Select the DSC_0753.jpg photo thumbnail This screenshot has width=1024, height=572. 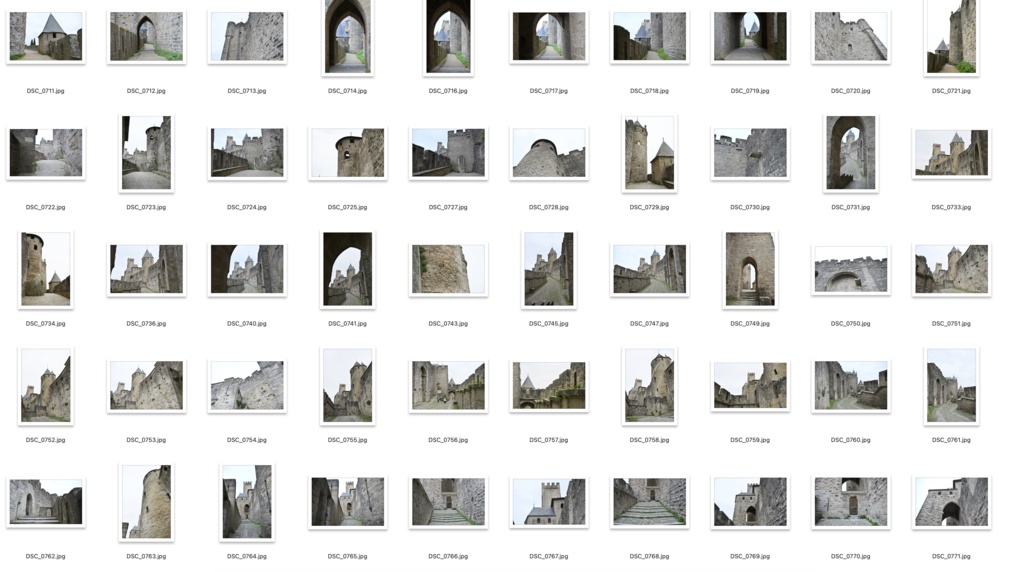(x=146, y=385)
